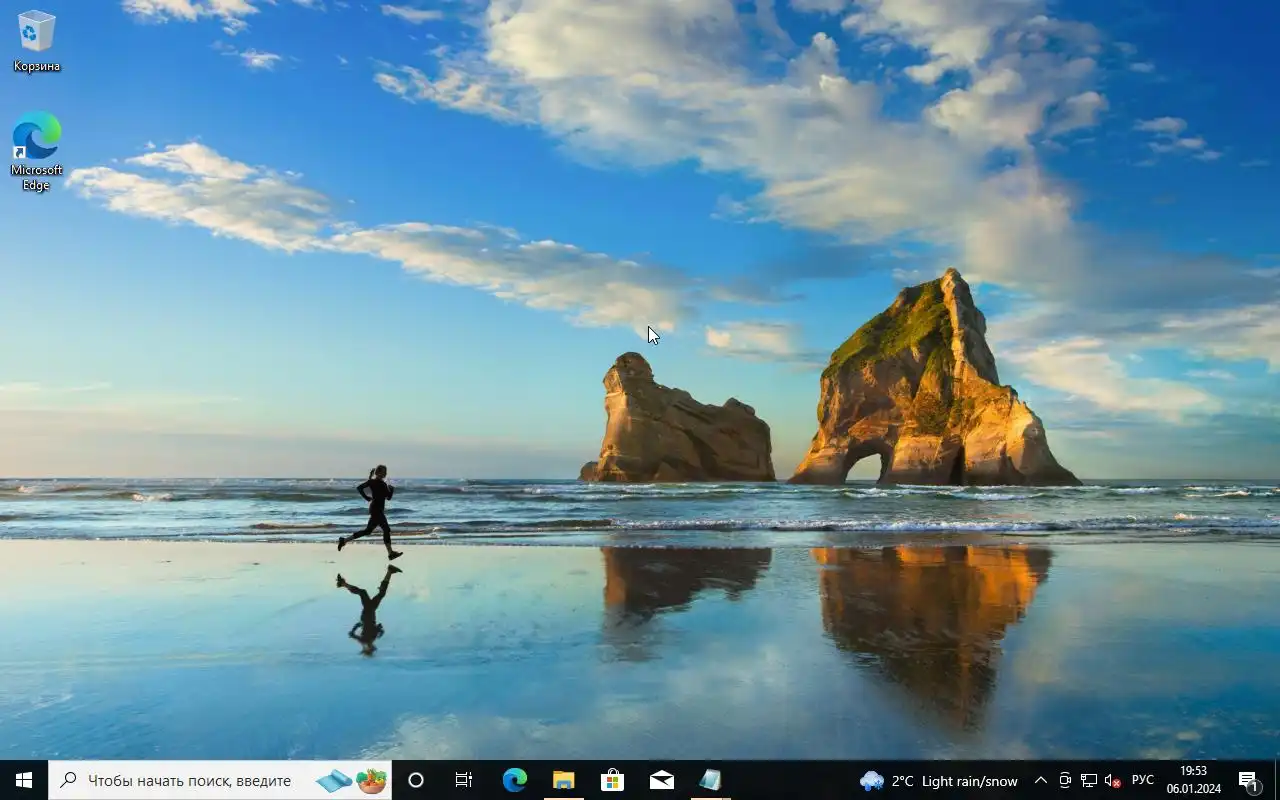The width and height of the screenshot is (1280, 800).
Task: Open the Mail app from taskbar
Action: 661,780
